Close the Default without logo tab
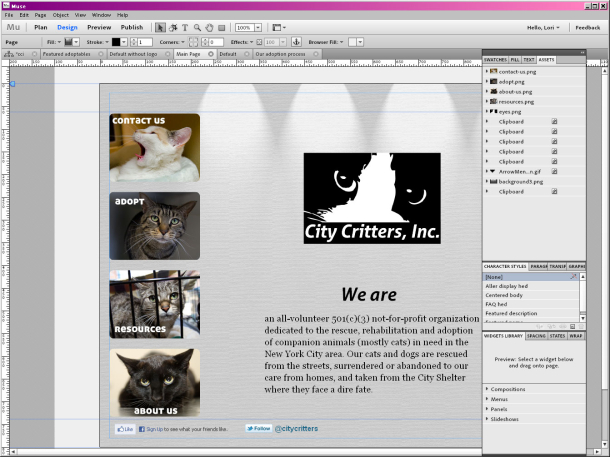The image size is (610, 457). (168, 54)
